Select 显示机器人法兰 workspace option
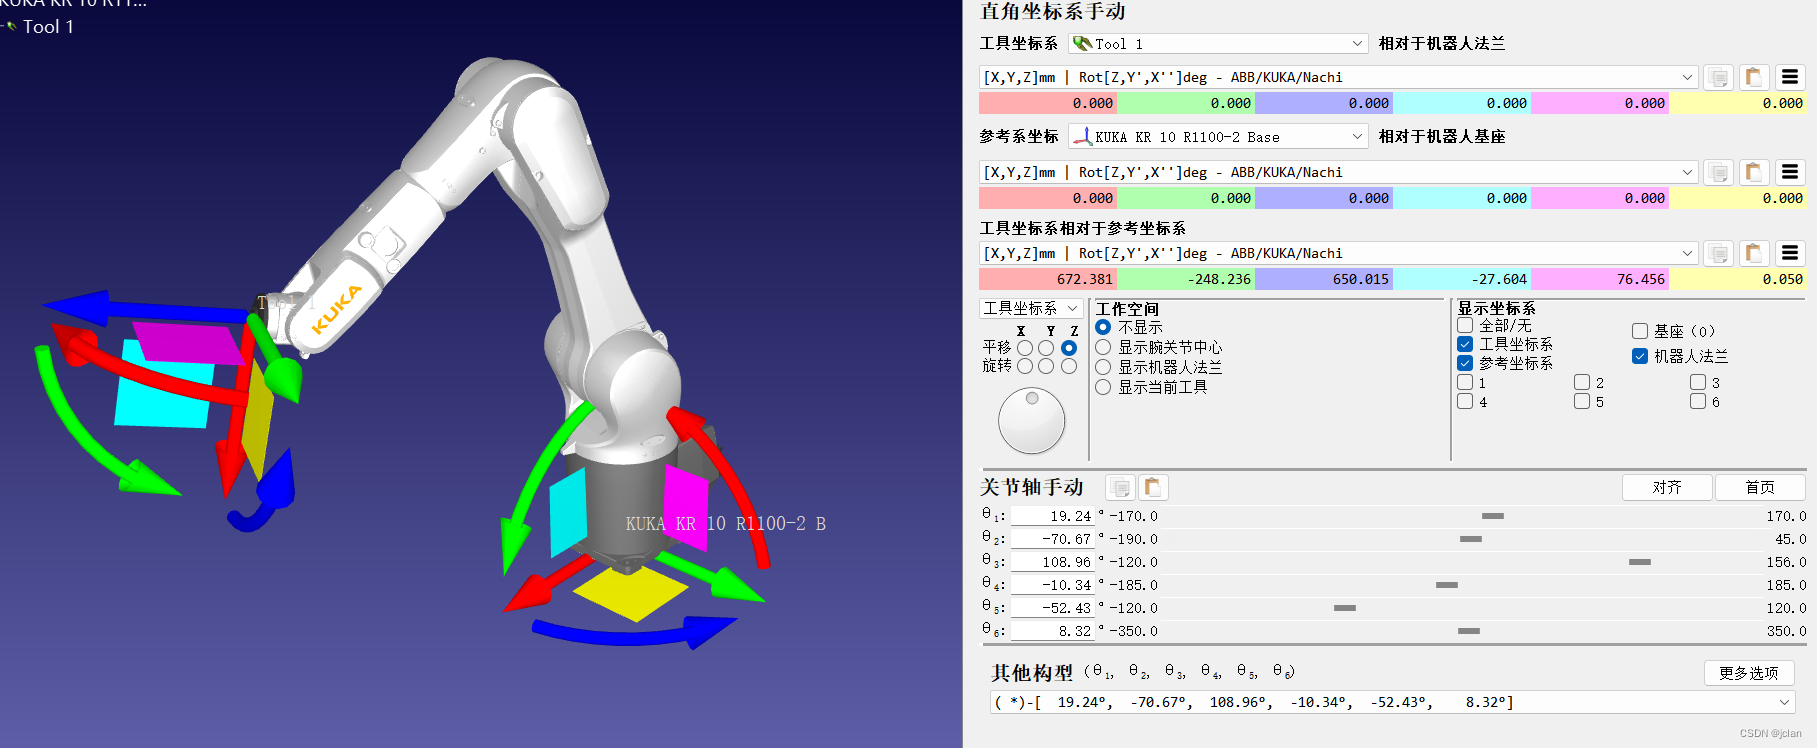 click(1103, 367)
